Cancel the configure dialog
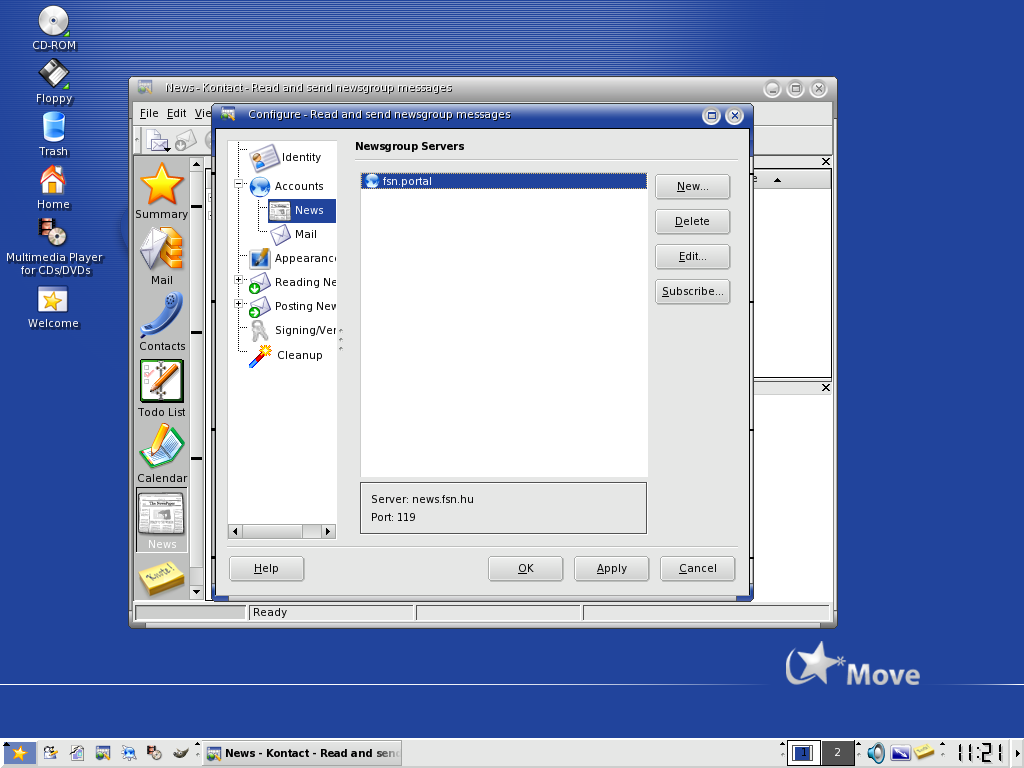Image resolution: width=1024 pixels, height=768 pixels. point(697,568)
